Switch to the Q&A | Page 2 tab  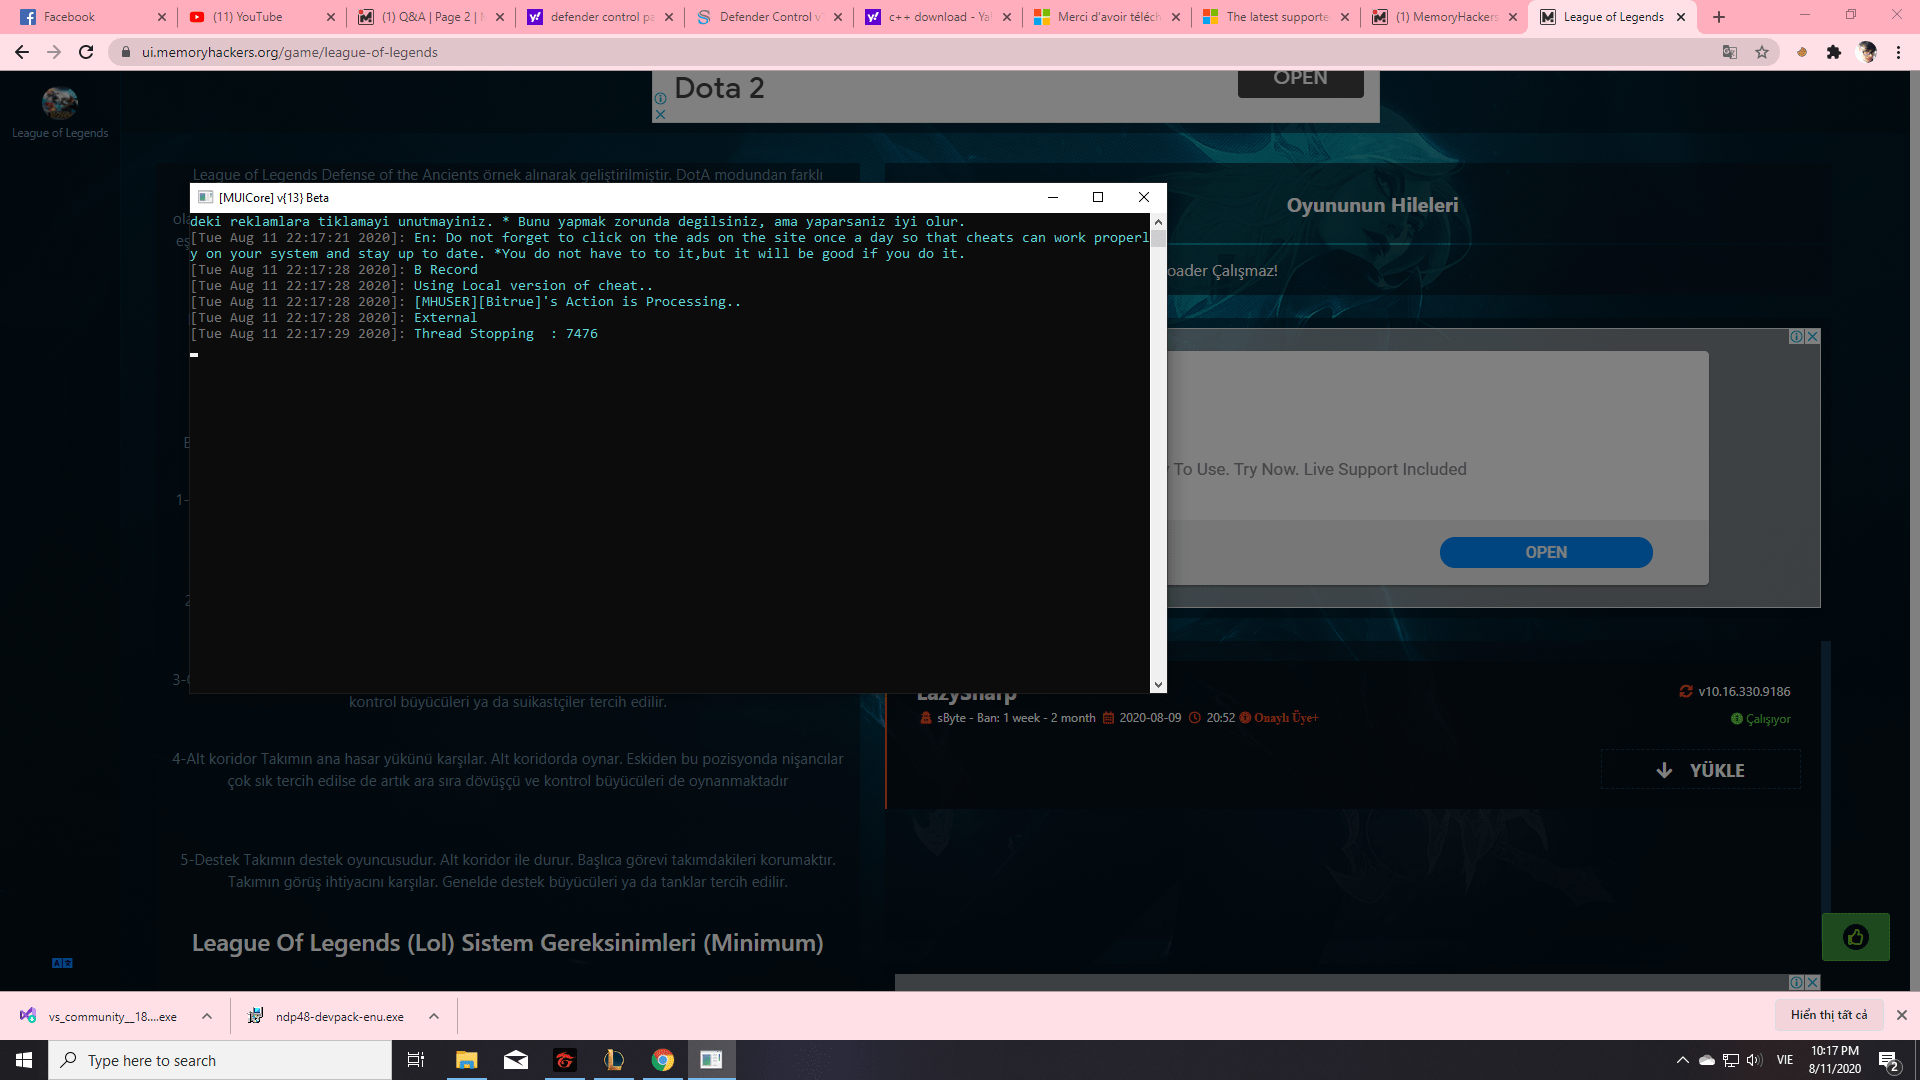pyautogui.click(x=431, y=17)
